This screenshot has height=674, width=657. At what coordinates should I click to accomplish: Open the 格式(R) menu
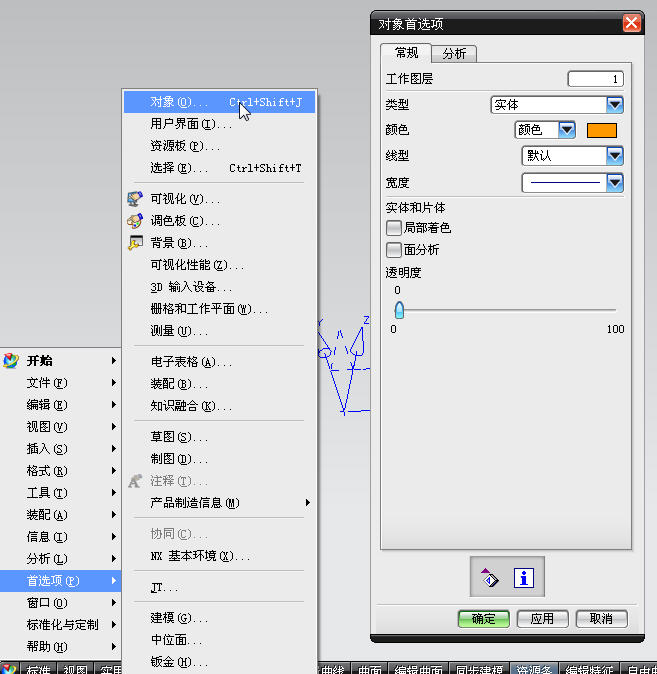60,471
